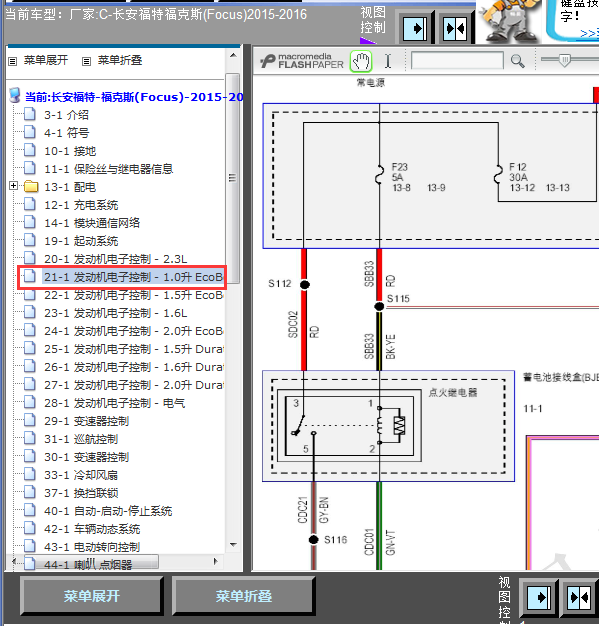Click the top view control expand-right arrow icon
The height and width of the screenshot is (626, 599).
416,28
